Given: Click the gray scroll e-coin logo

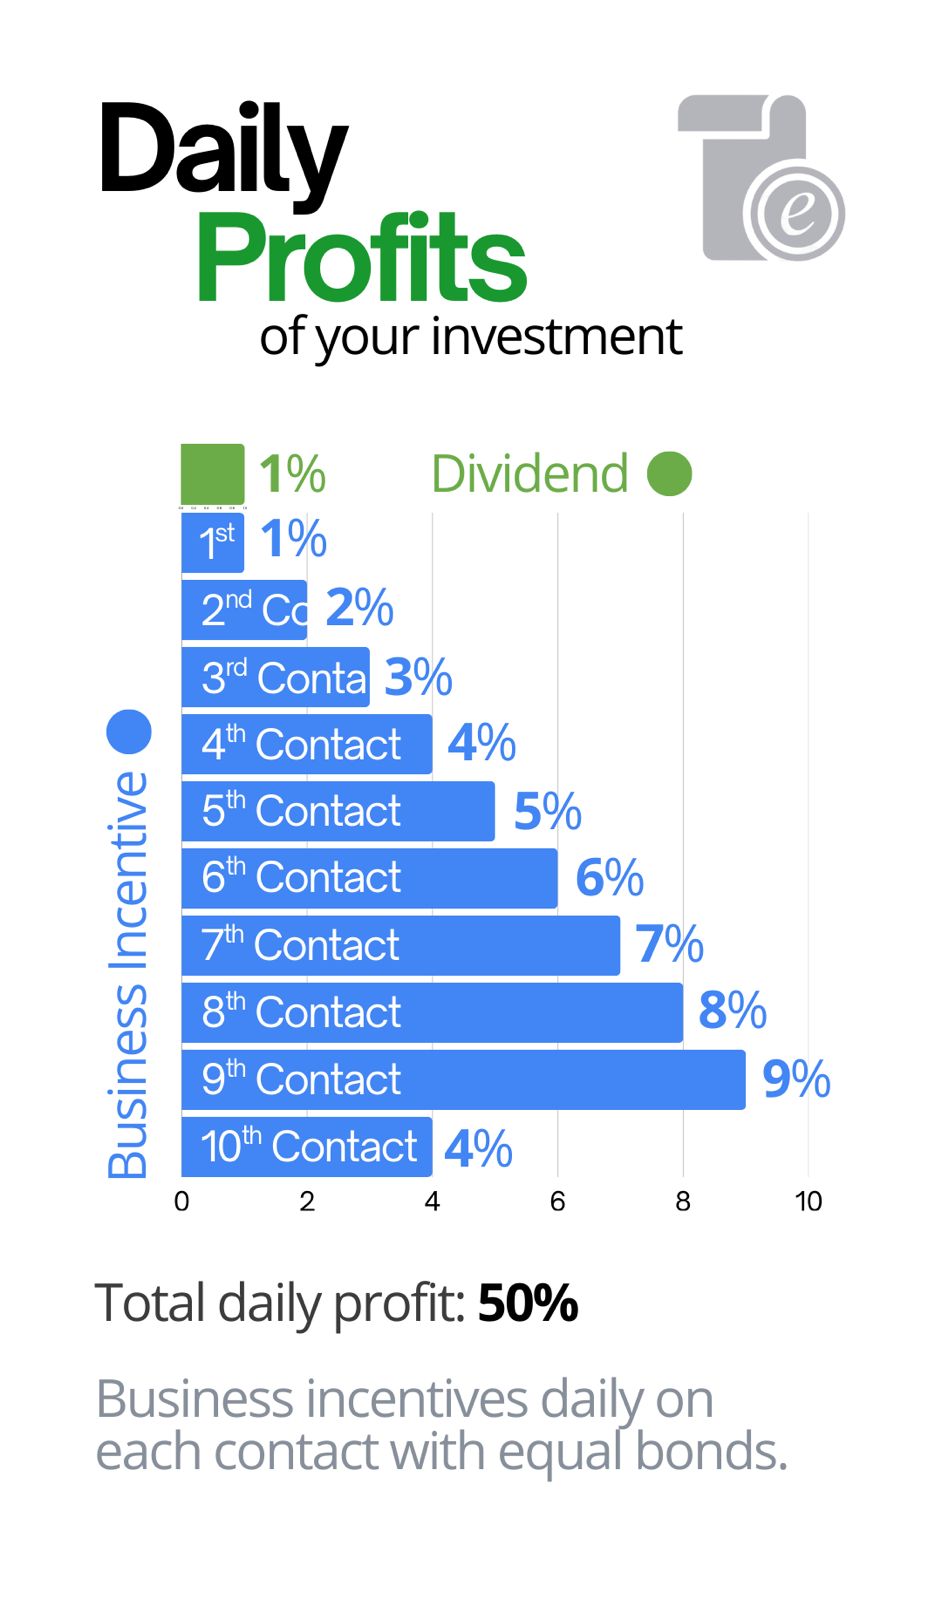Looking at the screenshot, I should pyautogui.click(x=762, y=178).
